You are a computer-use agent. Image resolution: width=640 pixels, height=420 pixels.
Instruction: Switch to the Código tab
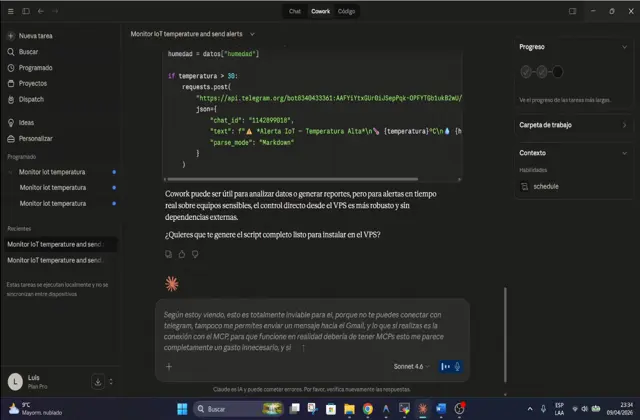[346, 11]
